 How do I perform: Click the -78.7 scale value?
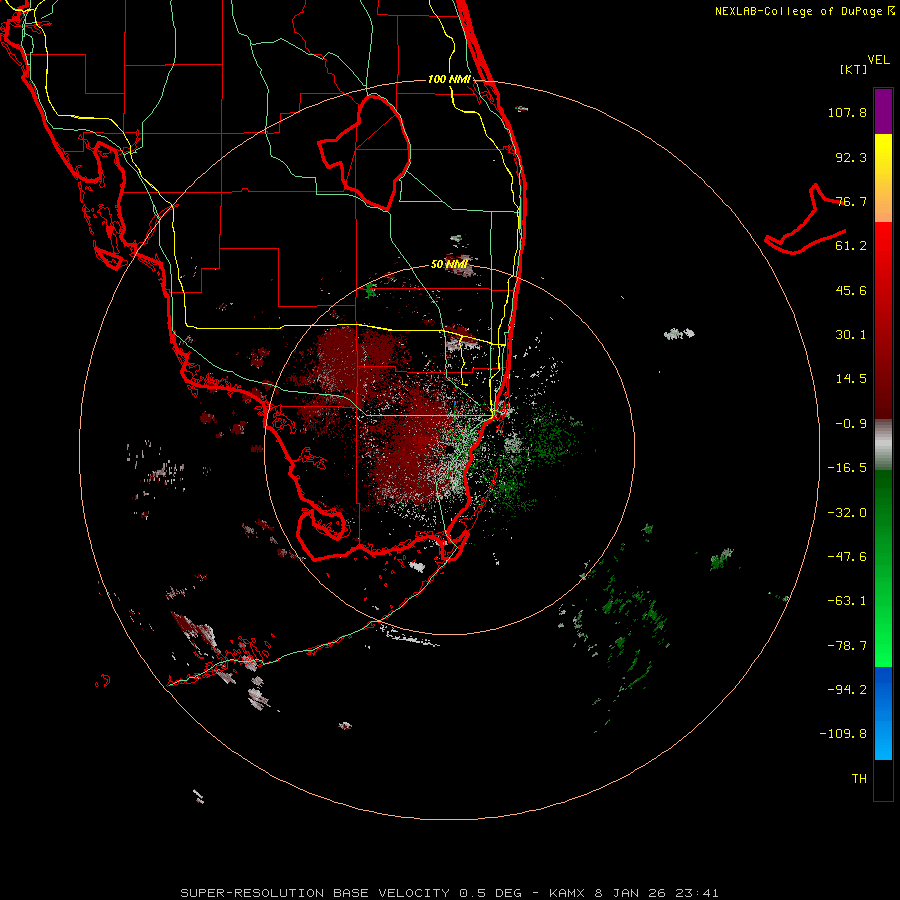[847, 646]
